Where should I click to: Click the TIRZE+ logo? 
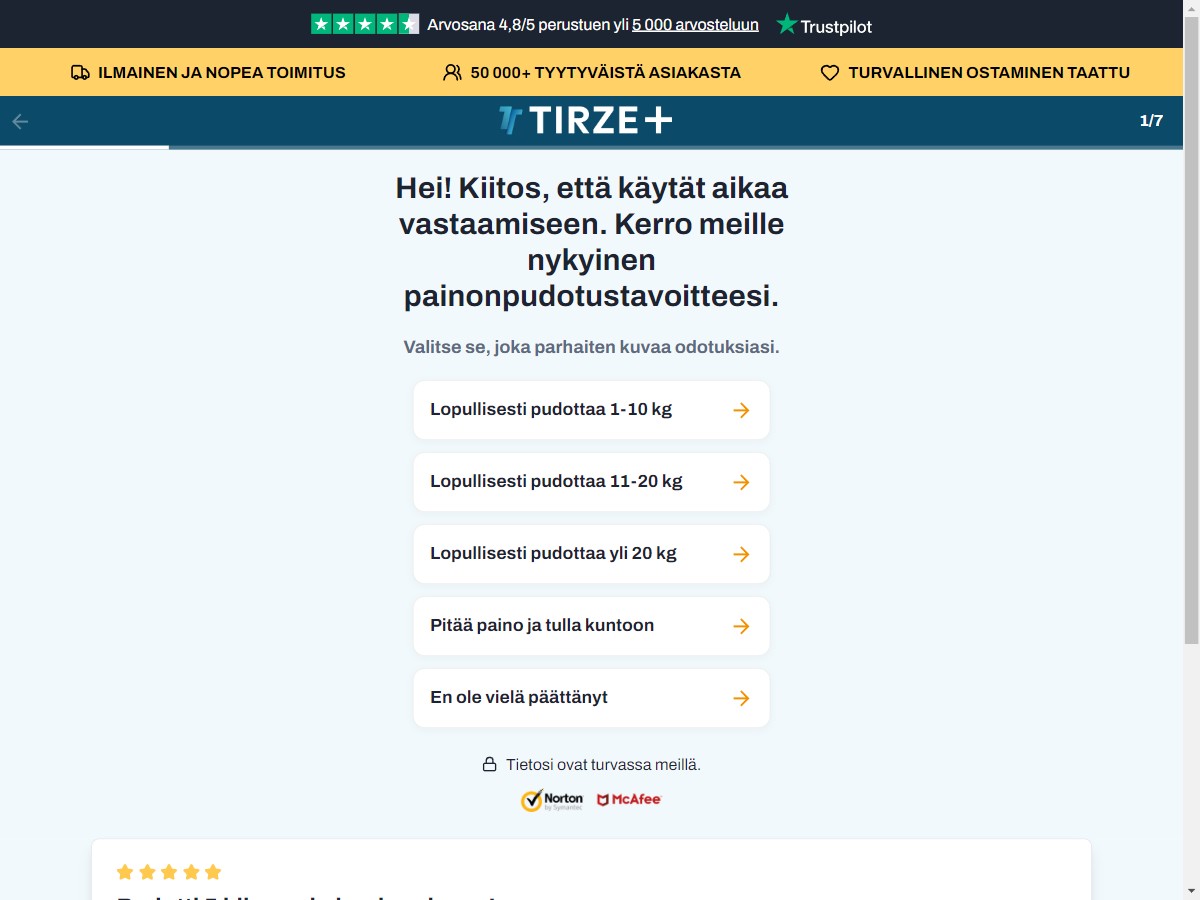(585, 121)
